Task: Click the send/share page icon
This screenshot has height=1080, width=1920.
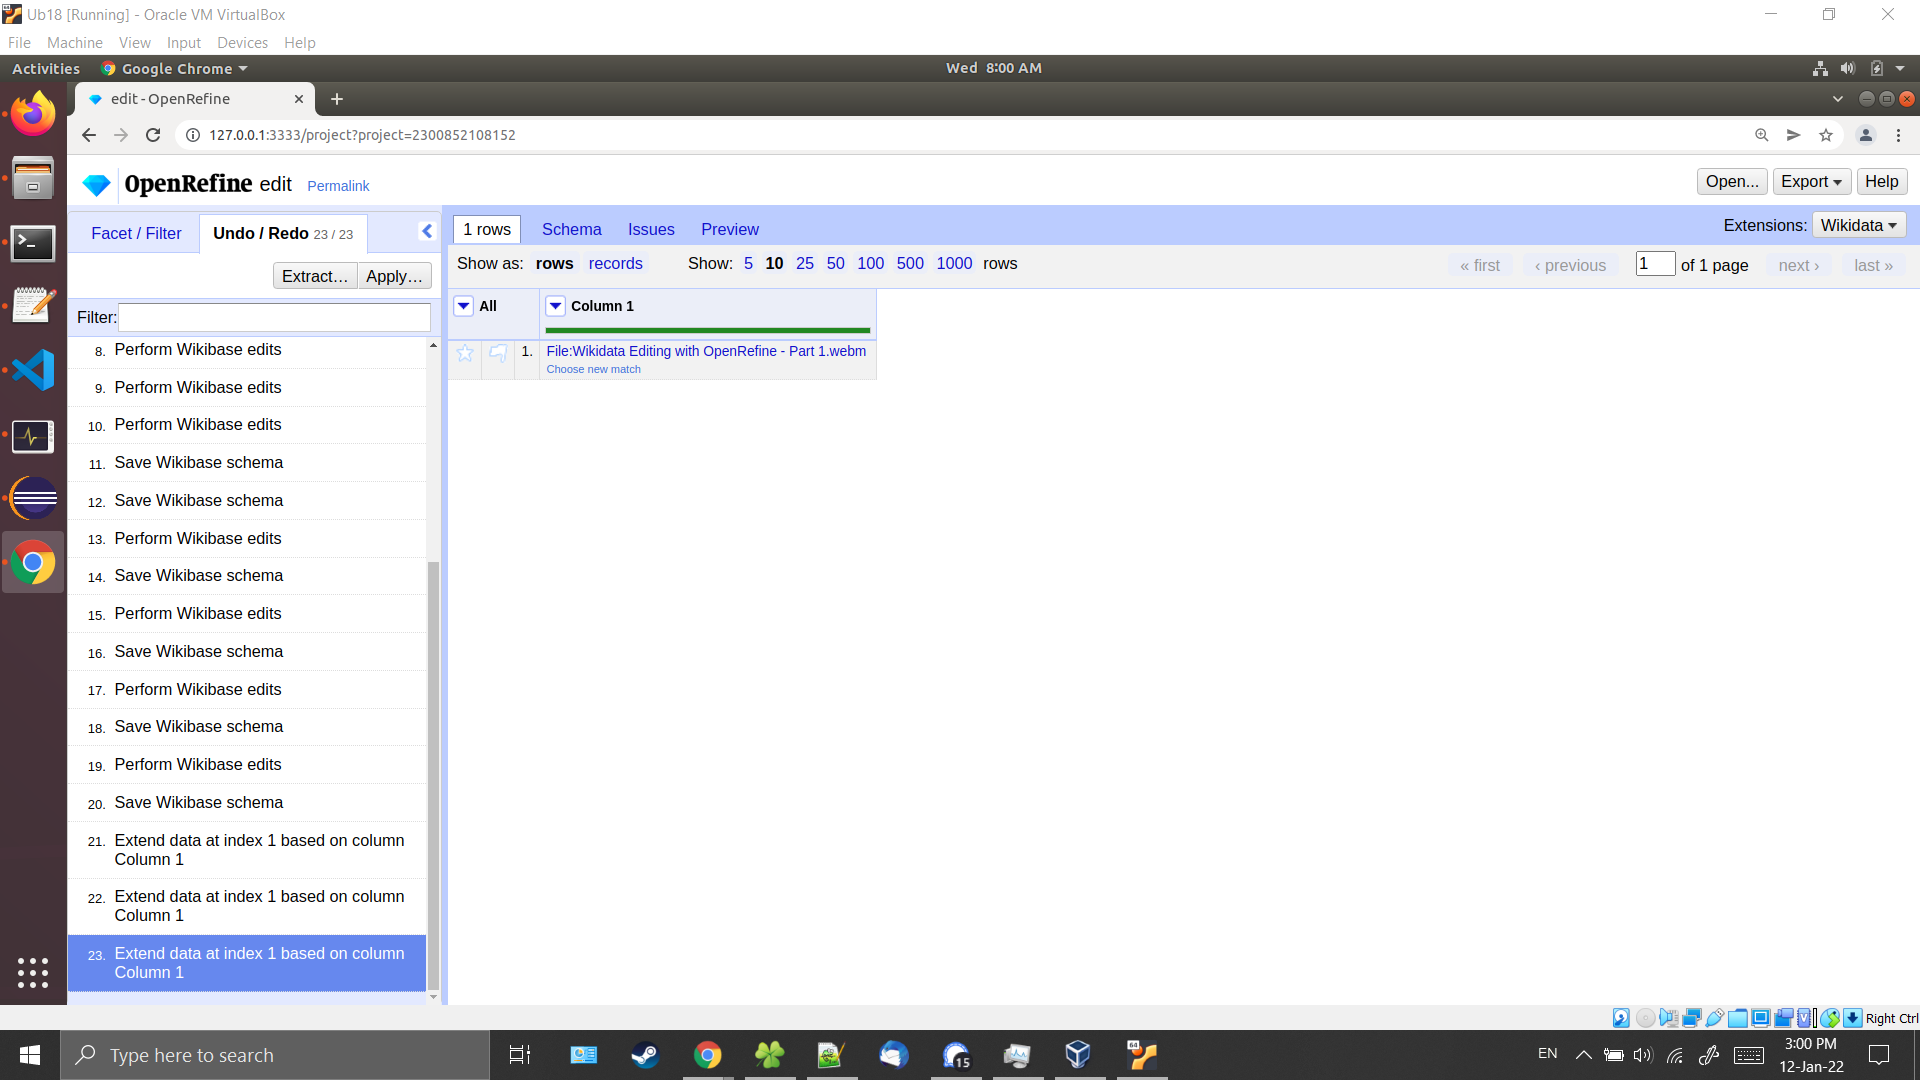Action: point(1794,135)
